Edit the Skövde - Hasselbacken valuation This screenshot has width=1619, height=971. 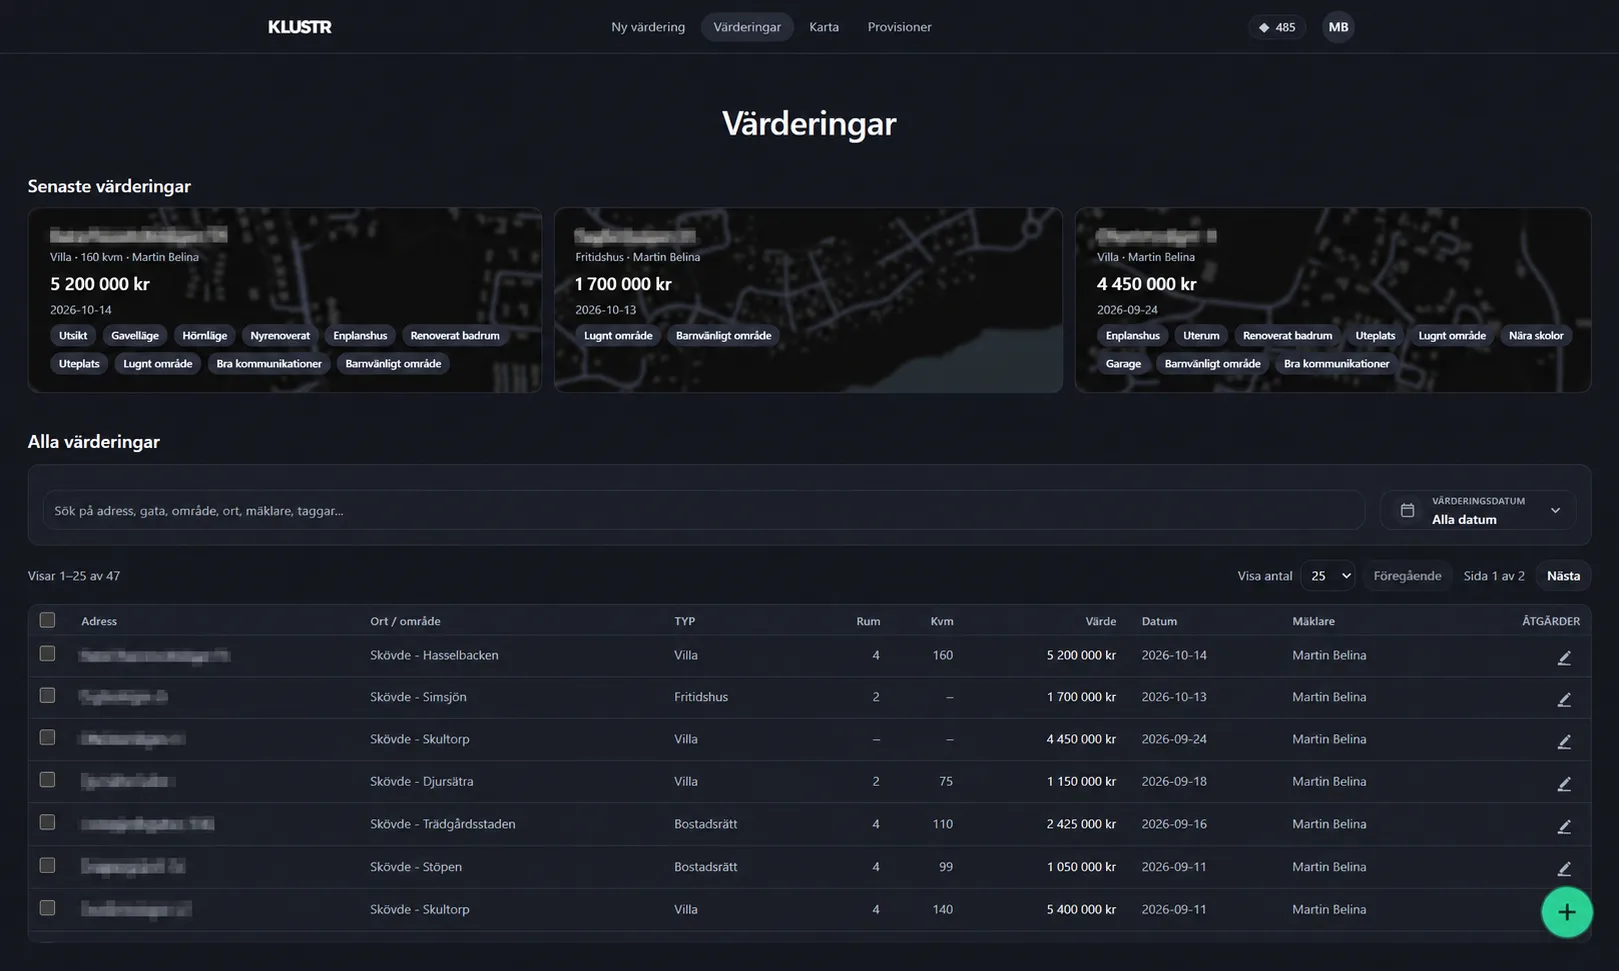click(1564, 657)
